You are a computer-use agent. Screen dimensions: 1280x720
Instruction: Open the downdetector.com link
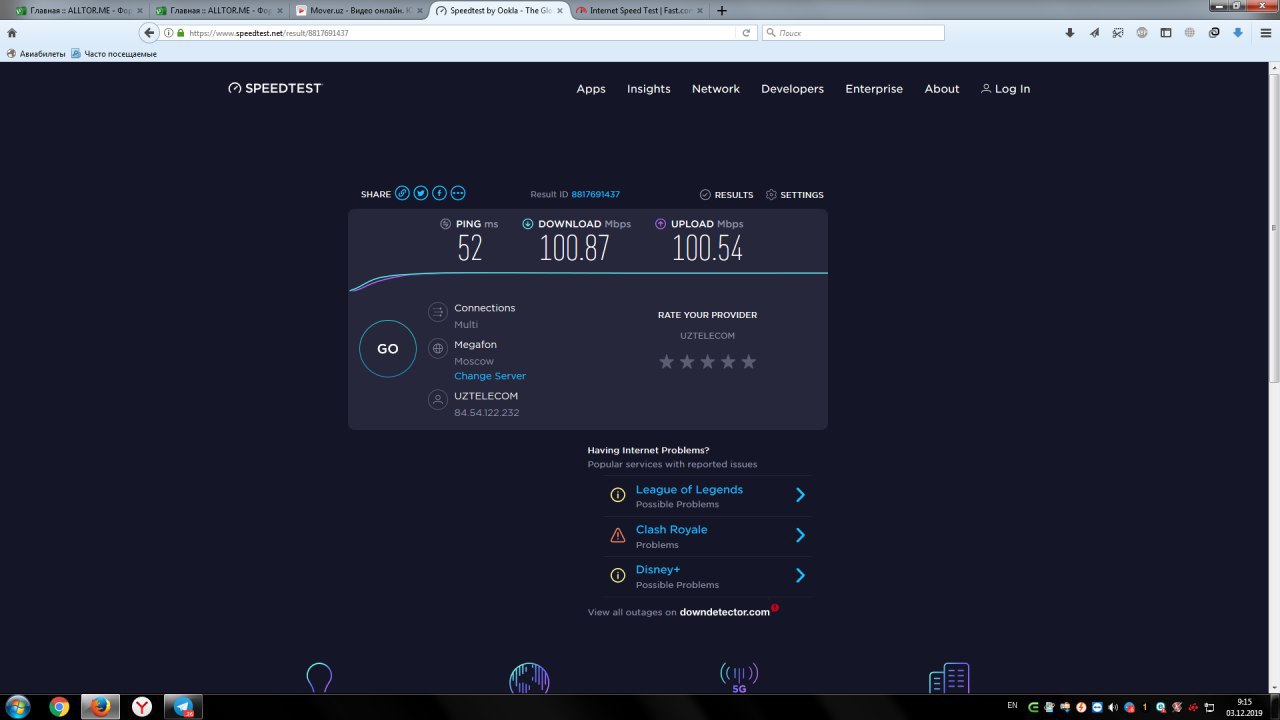pos(725,612)
